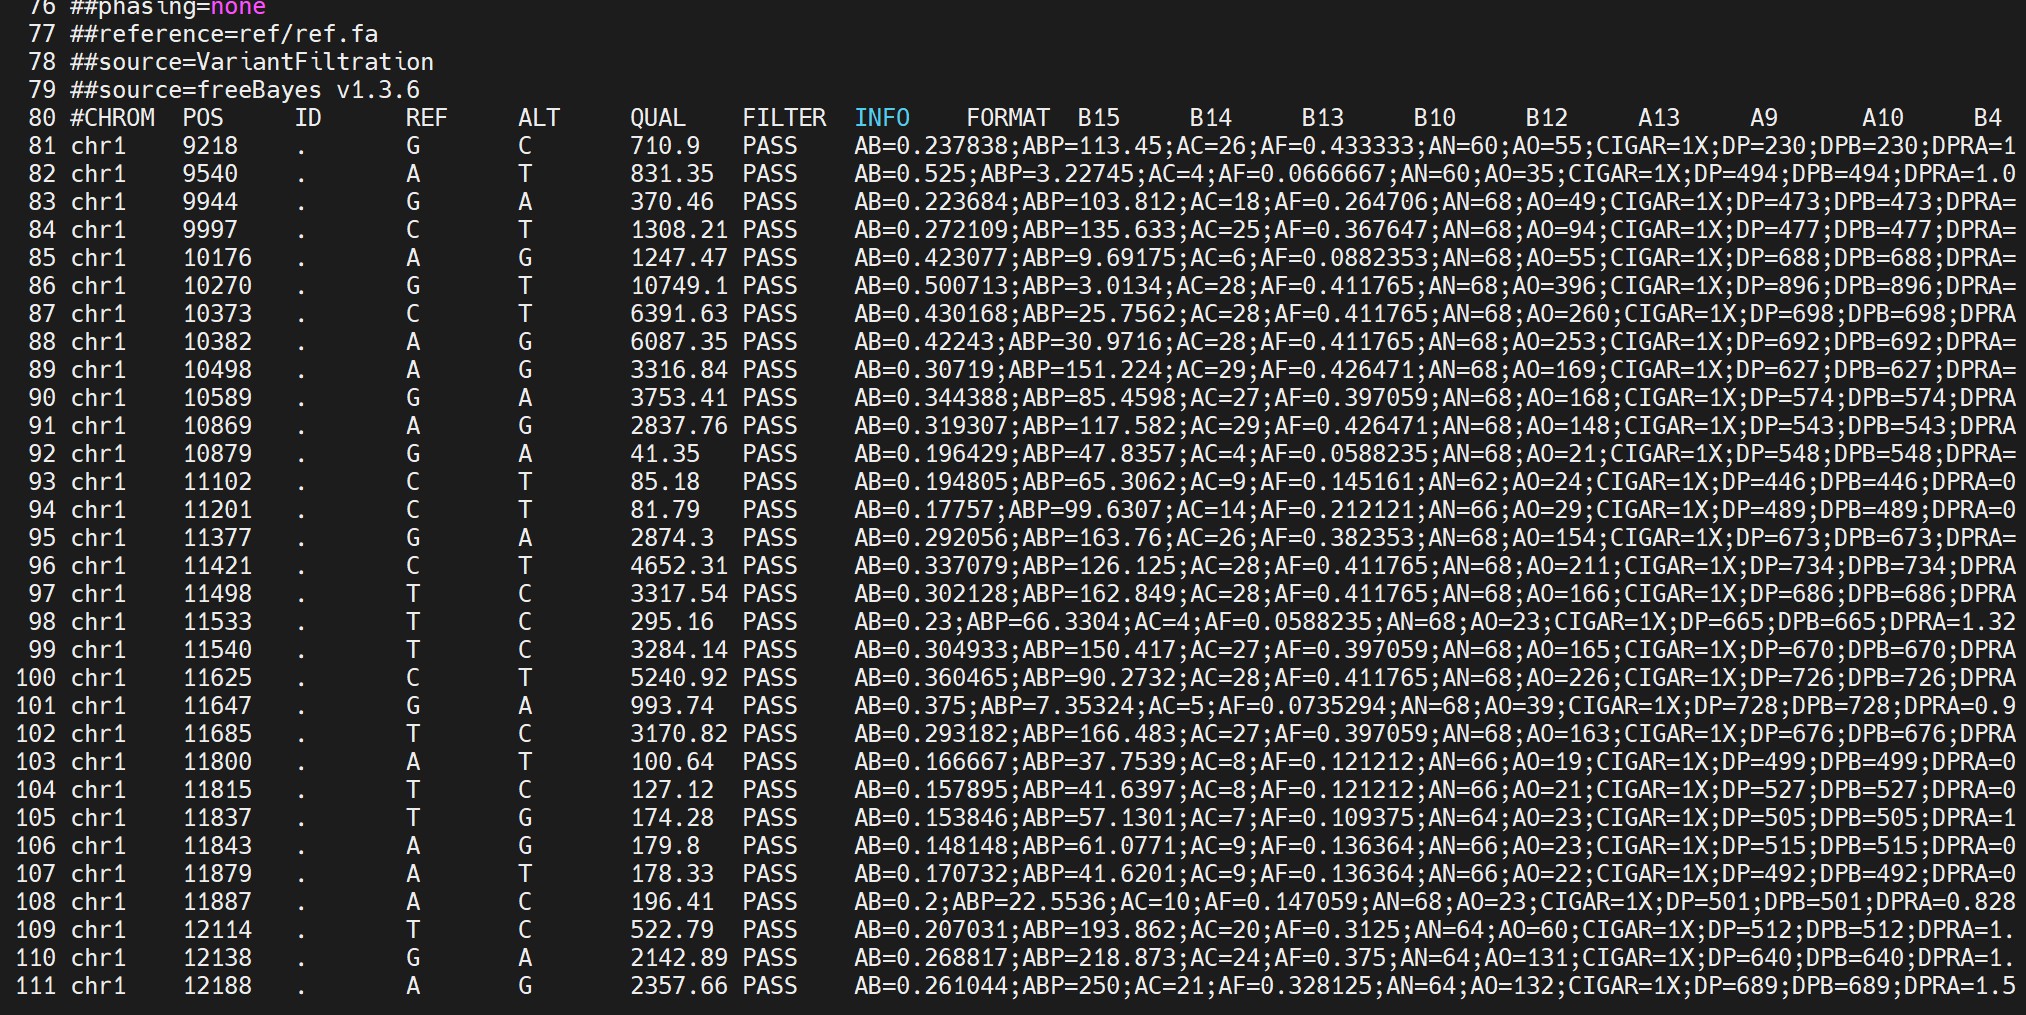Click QUAL value 179.8
Viewport: 2026px width, 1015px height.
(x=665, y=846)
